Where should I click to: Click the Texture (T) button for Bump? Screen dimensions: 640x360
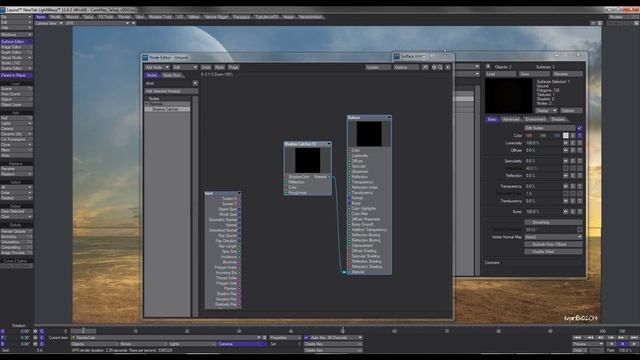[x=580, y=212]
